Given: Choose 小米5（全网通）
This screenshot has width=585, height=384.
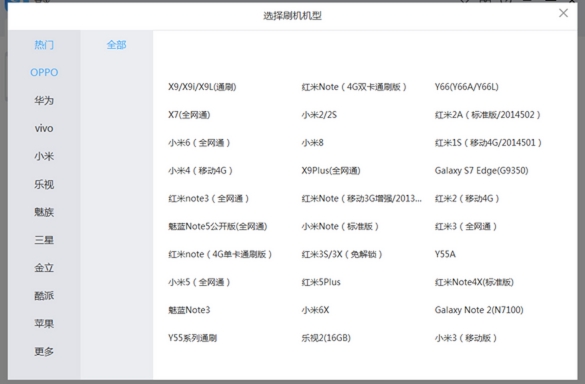Looking at the screenshot, I should (x=199, y=282).
